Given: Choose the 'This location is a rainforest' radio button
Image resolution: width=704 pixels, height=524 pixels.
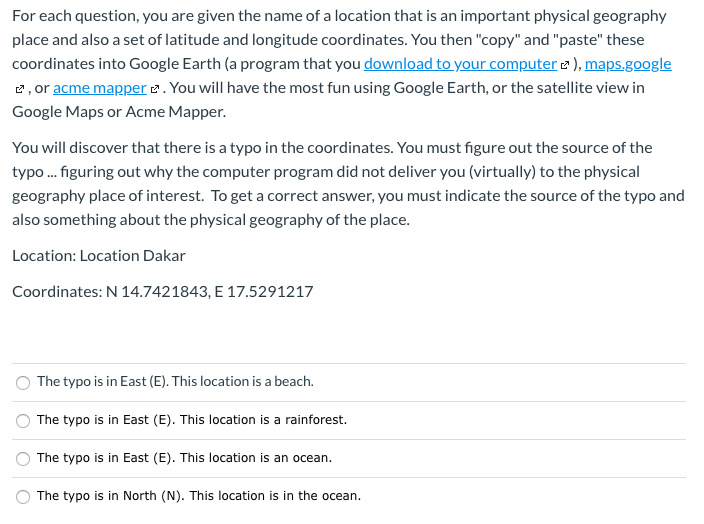Looking at the screenshot, I should coord(23,420).
